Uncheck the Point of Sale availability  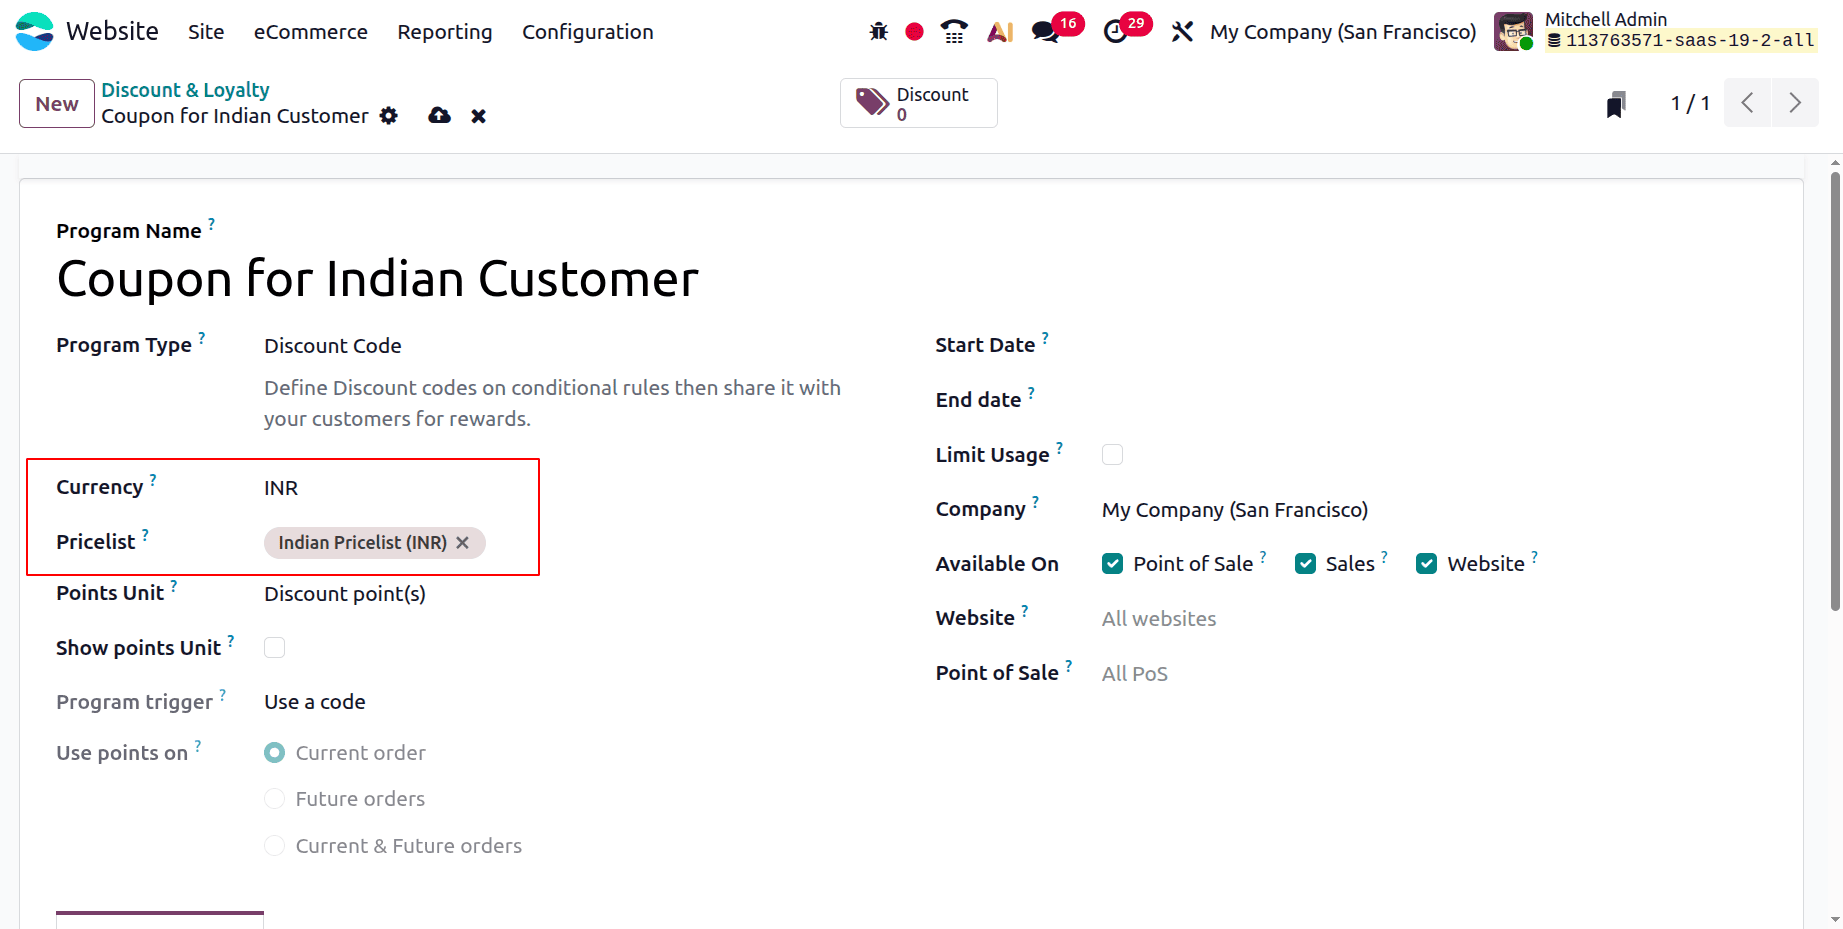click(1112, 564)
